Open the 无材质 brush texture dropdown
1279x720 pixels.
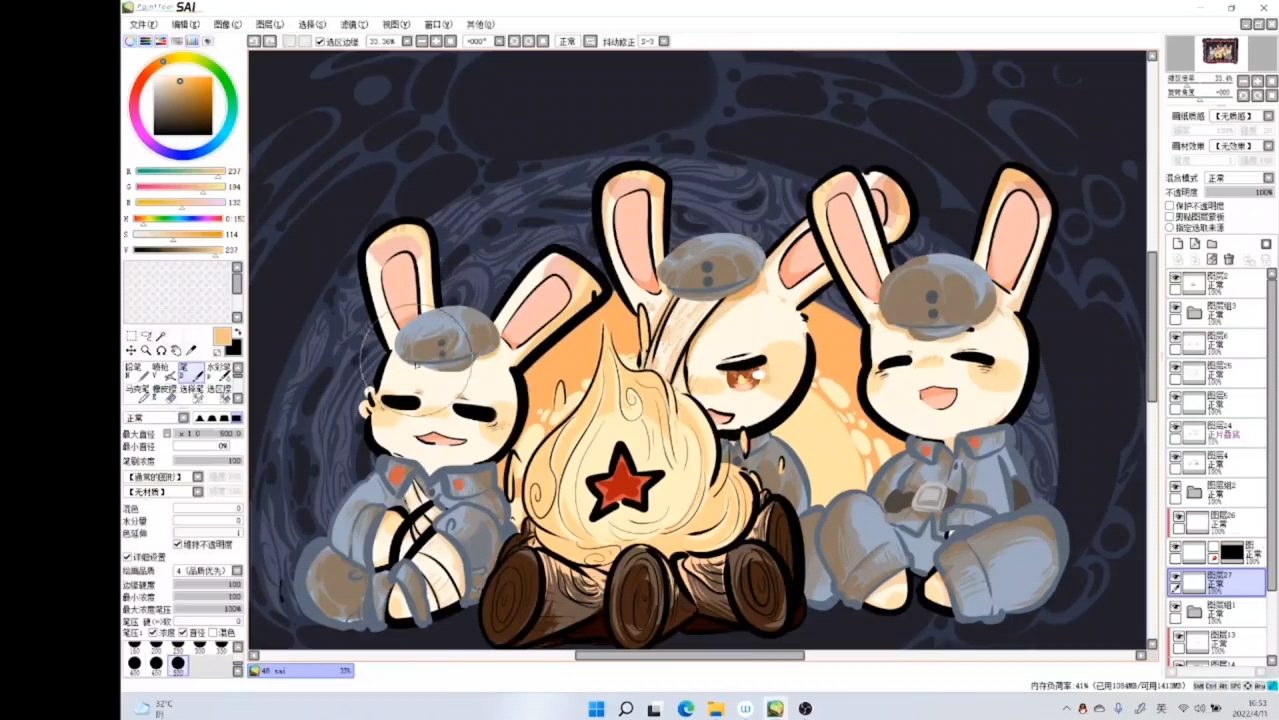tap(163, 492)
